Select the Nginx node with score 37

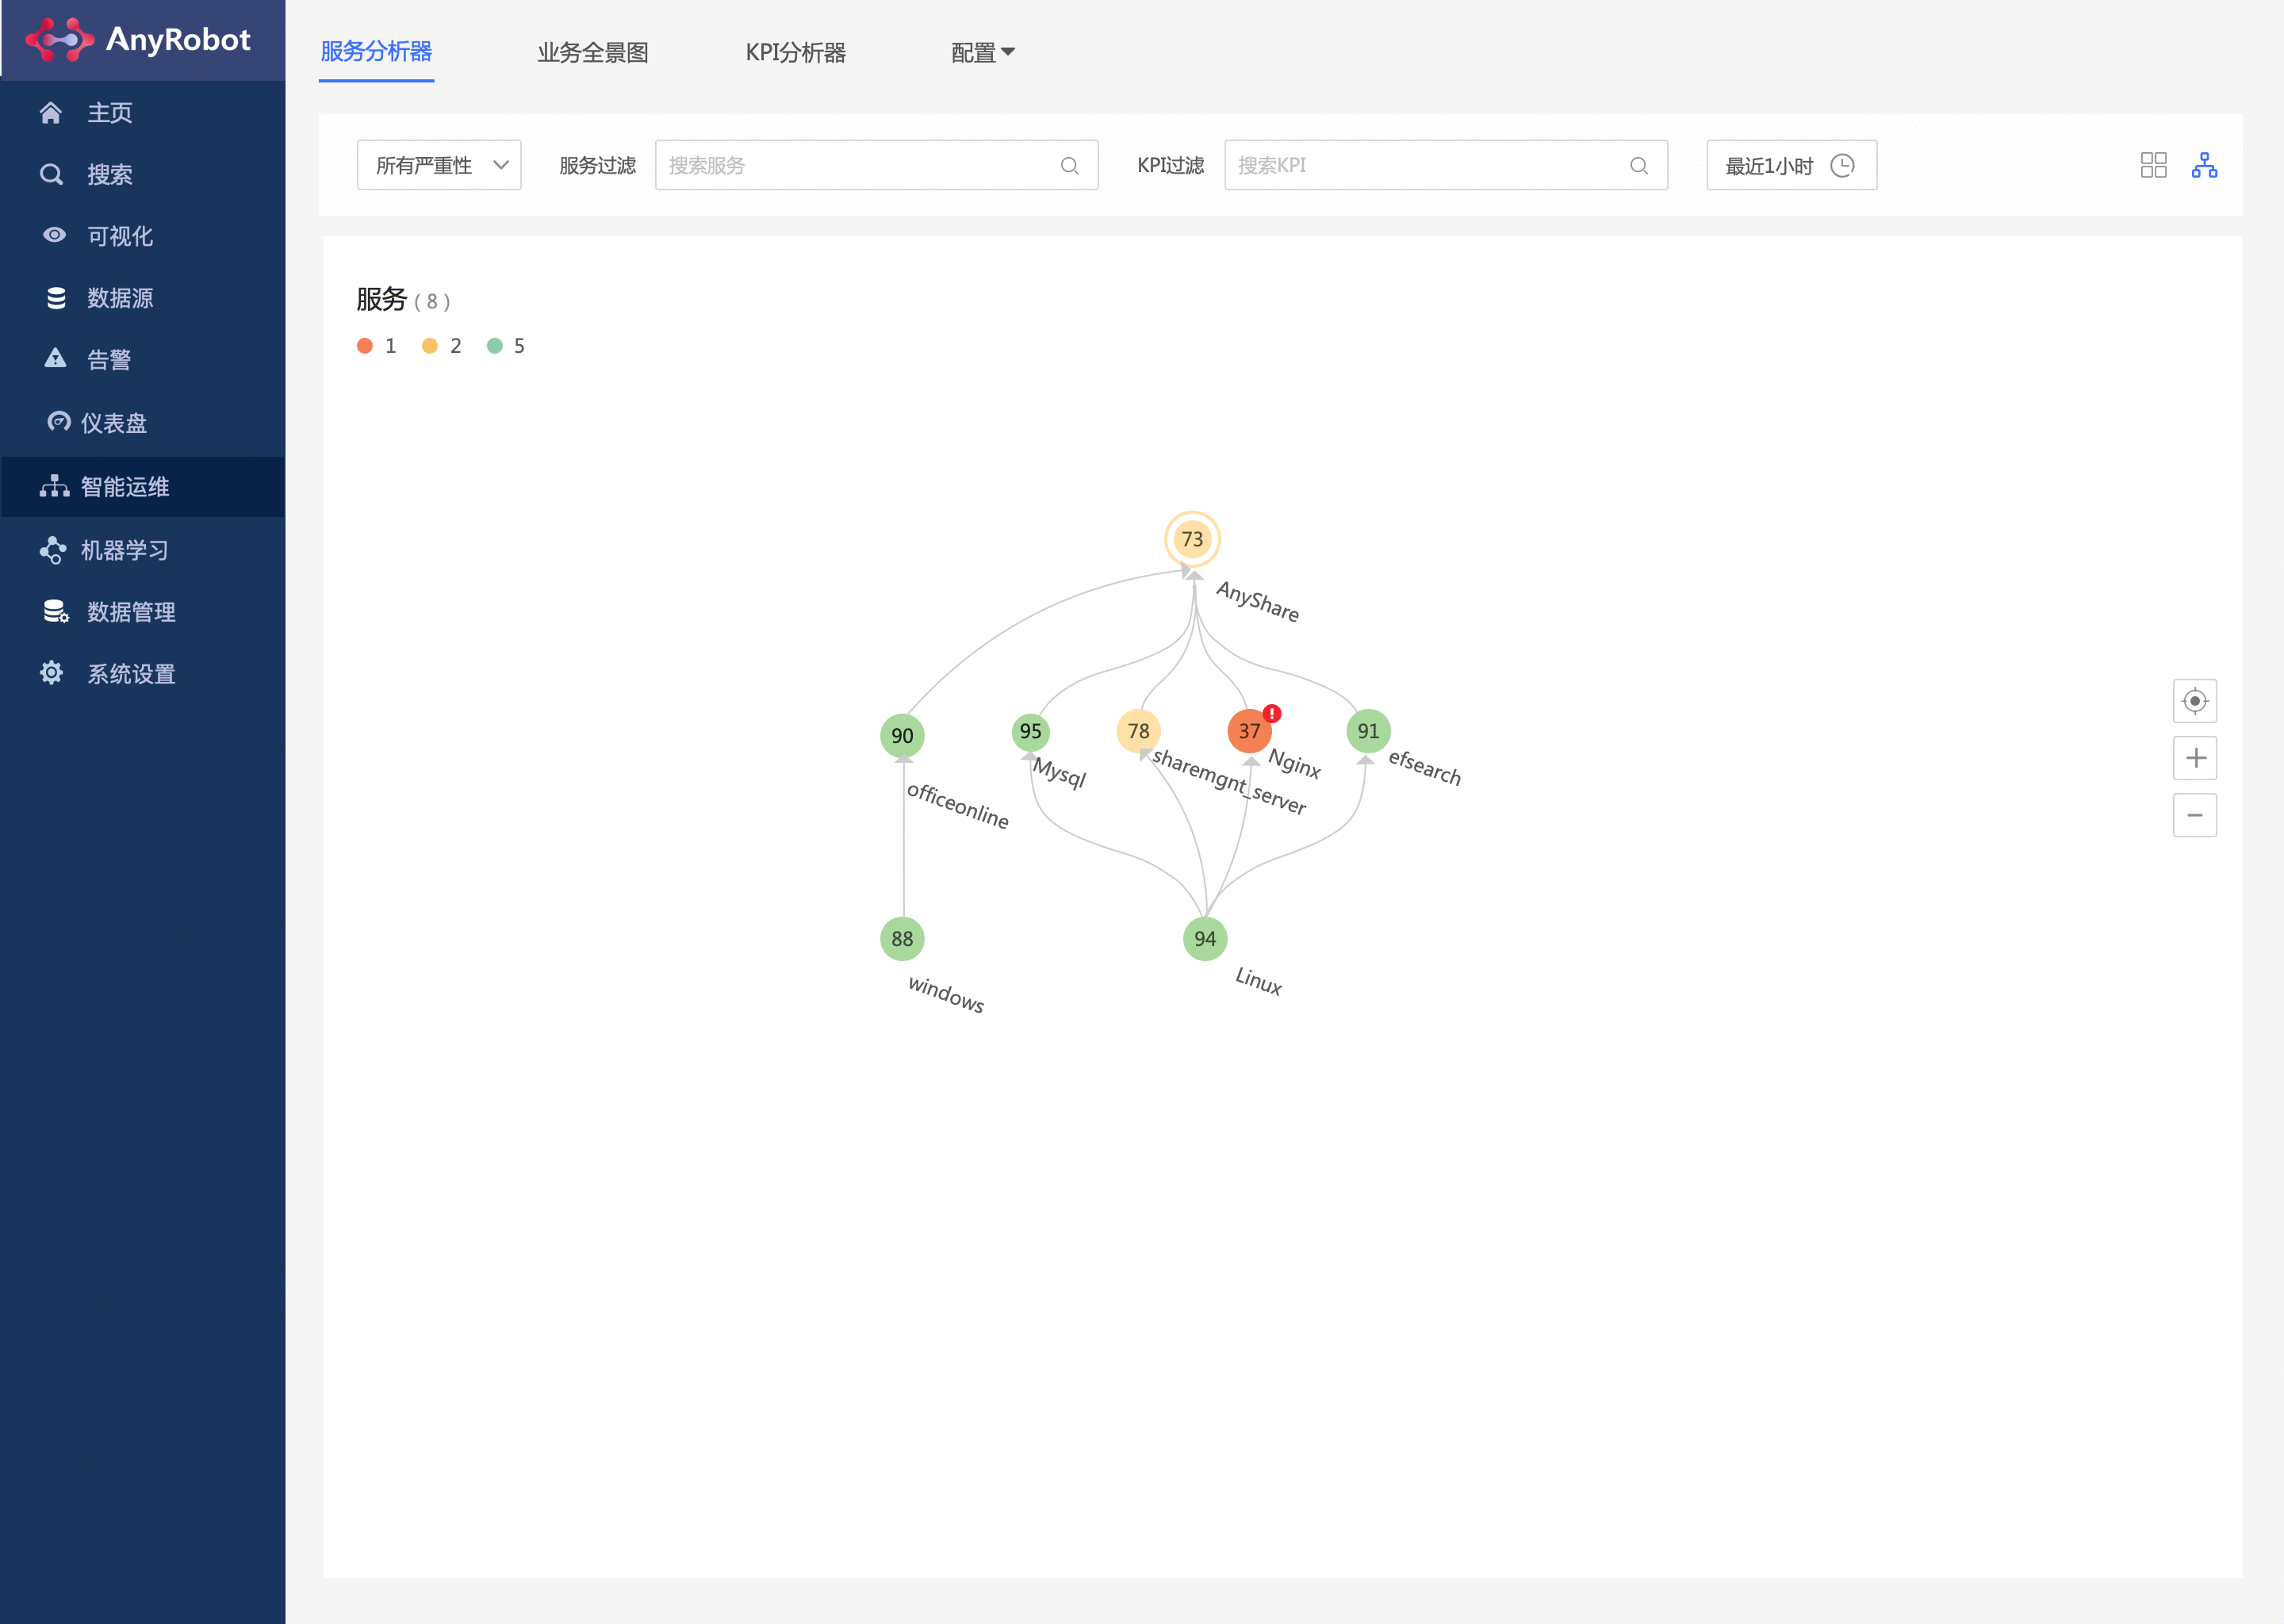click(x=1249, y=731)
